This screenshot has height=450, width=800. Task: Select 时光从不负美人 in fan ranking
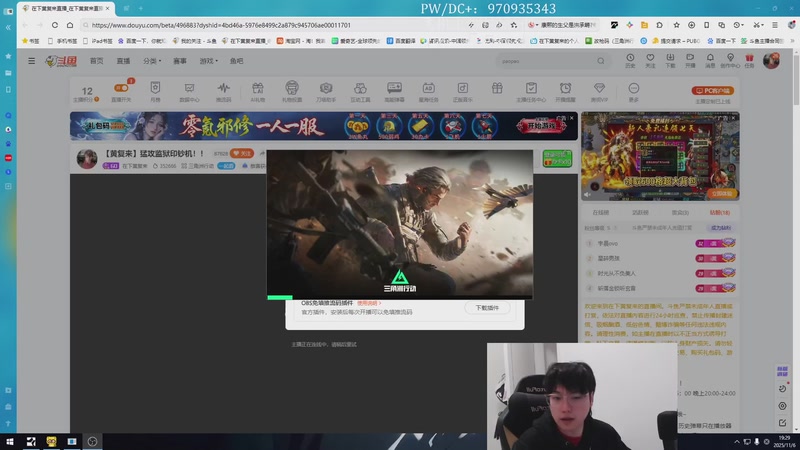click(x=616, y=273)
